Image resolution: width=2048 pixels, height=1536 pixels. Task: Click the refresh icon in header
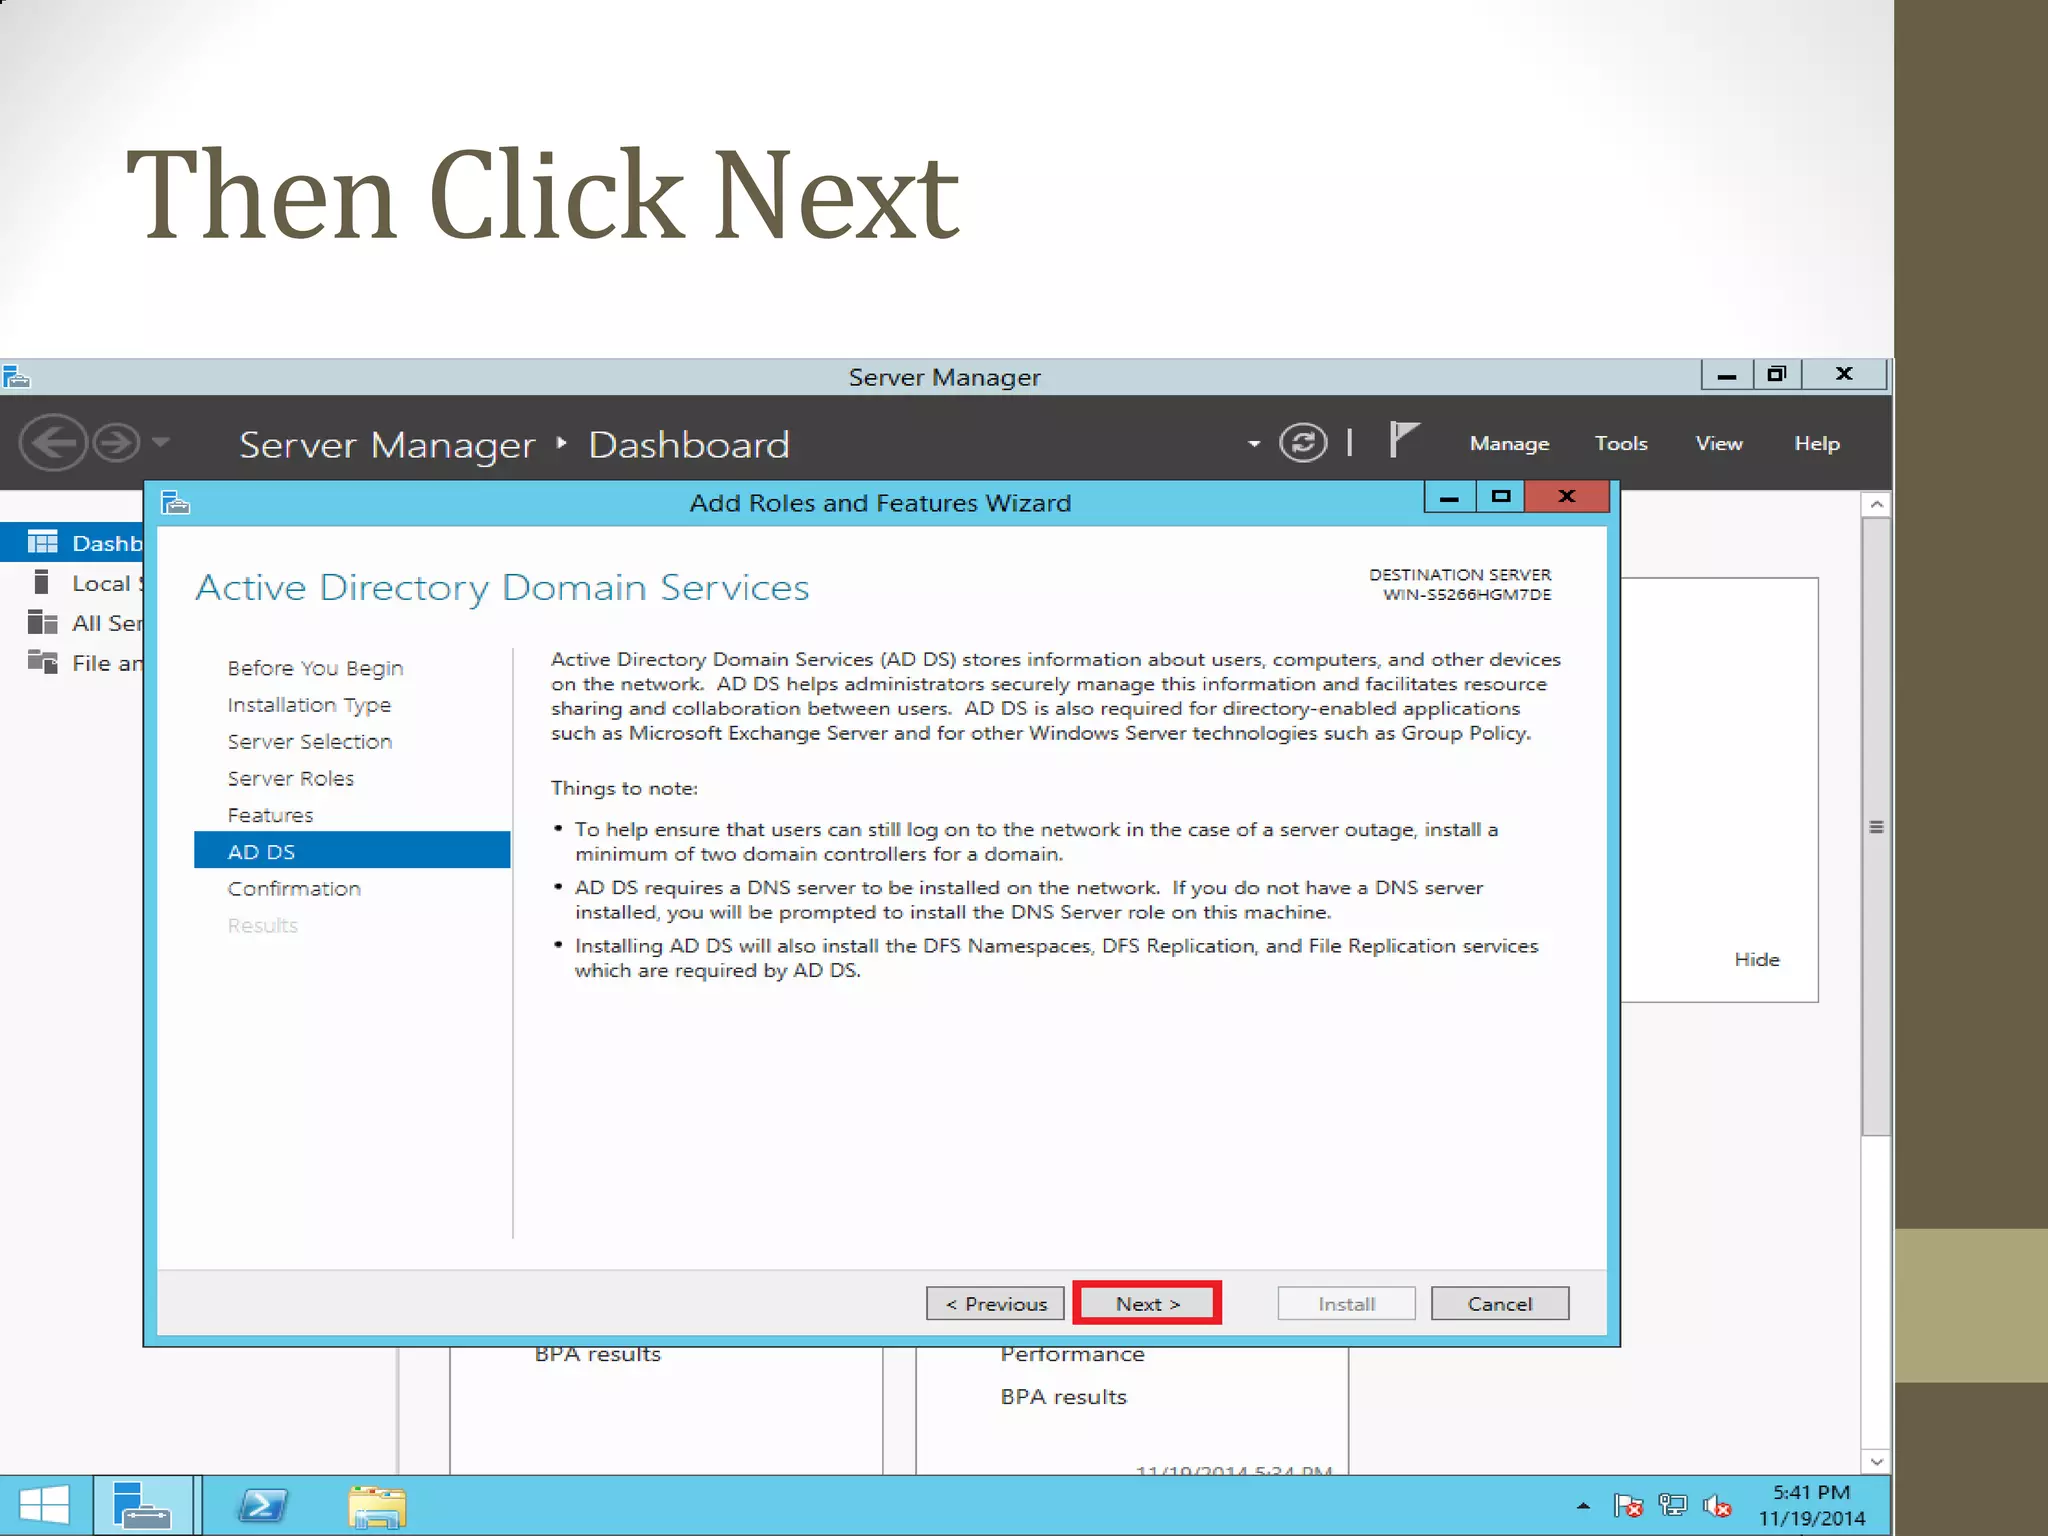(1303, 442)
